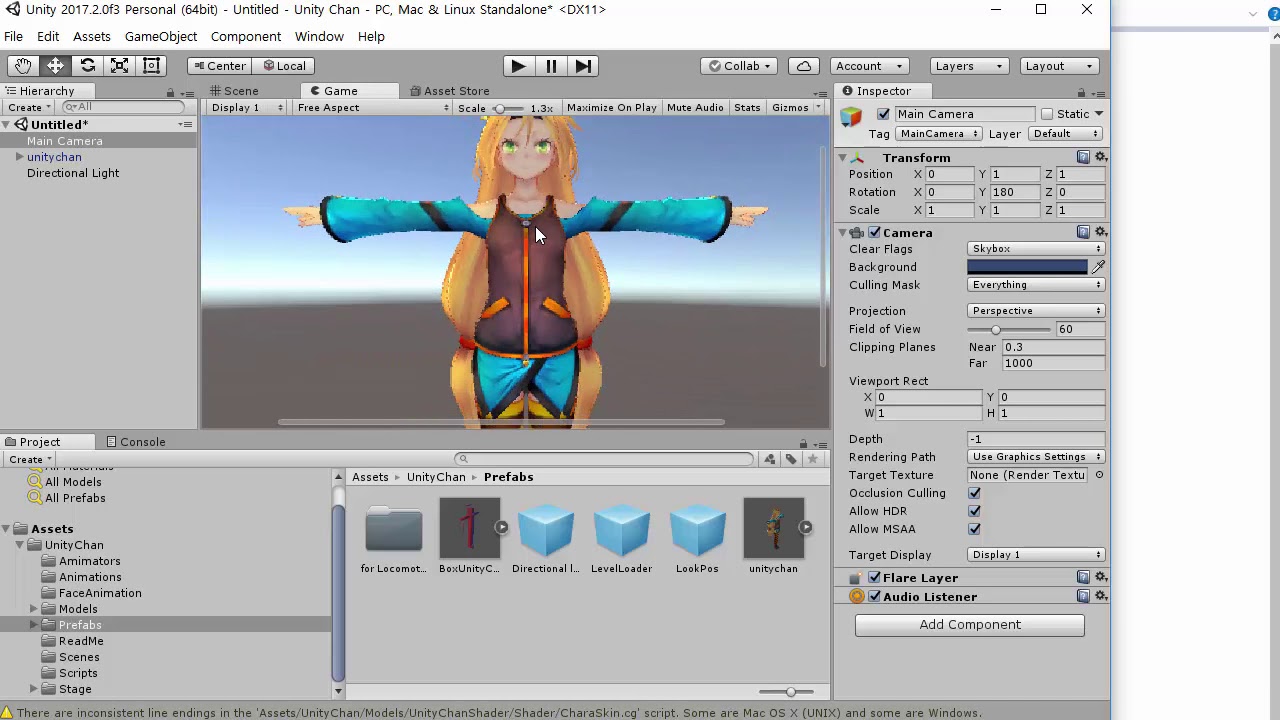Open Transform component help icon
1280x720 pixels.
[x=1083, y=157]
